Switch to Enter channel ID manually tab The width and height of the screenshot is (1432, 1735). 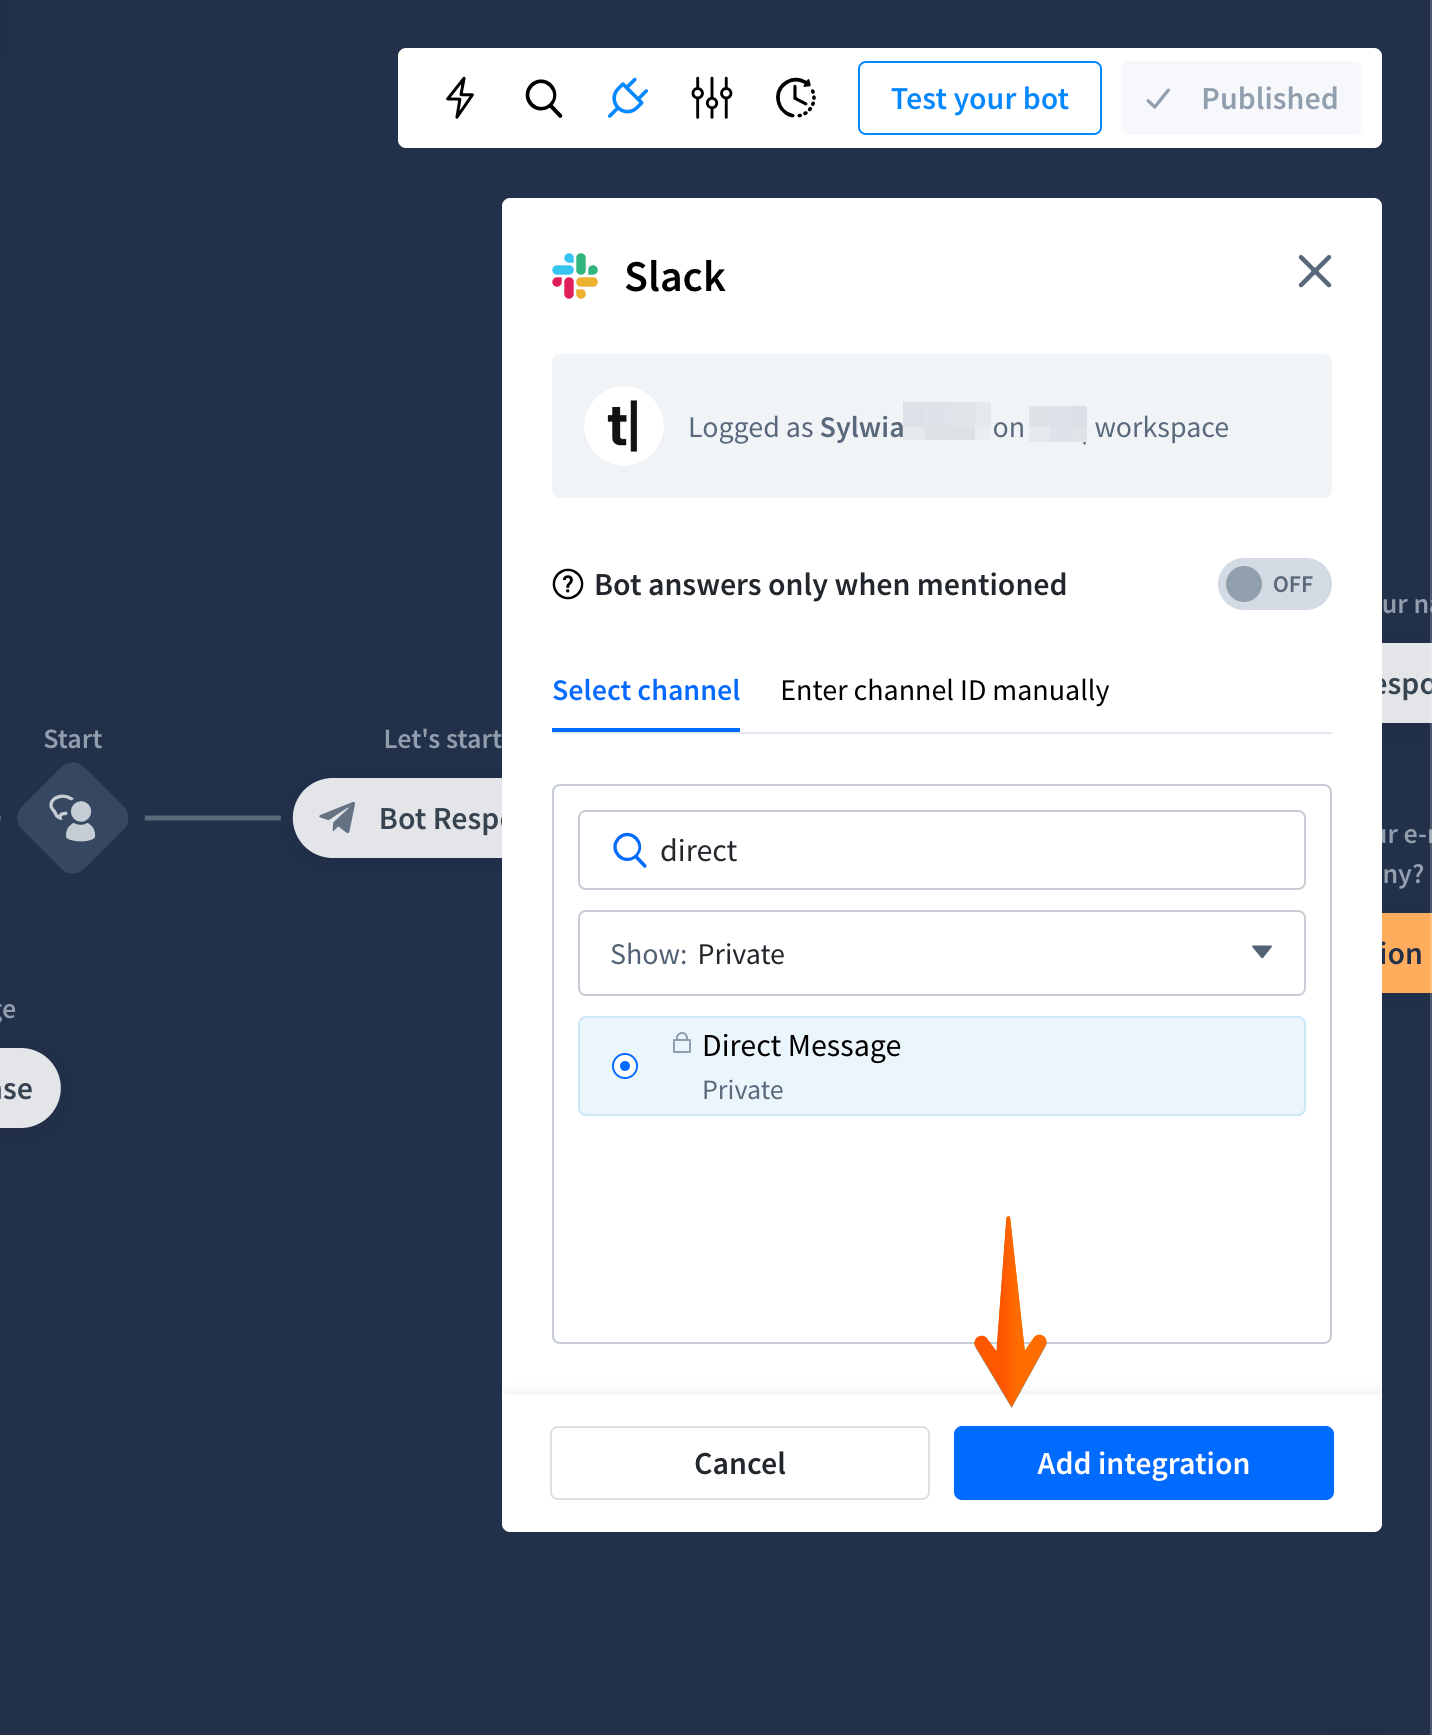click(945, 690)
